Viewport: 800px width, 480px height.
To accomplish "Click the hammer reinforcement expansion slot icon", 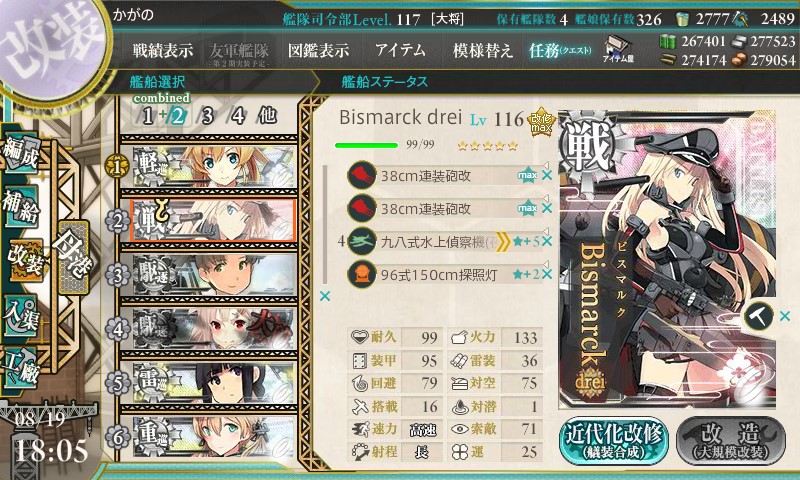I will [x=759, y=316].
